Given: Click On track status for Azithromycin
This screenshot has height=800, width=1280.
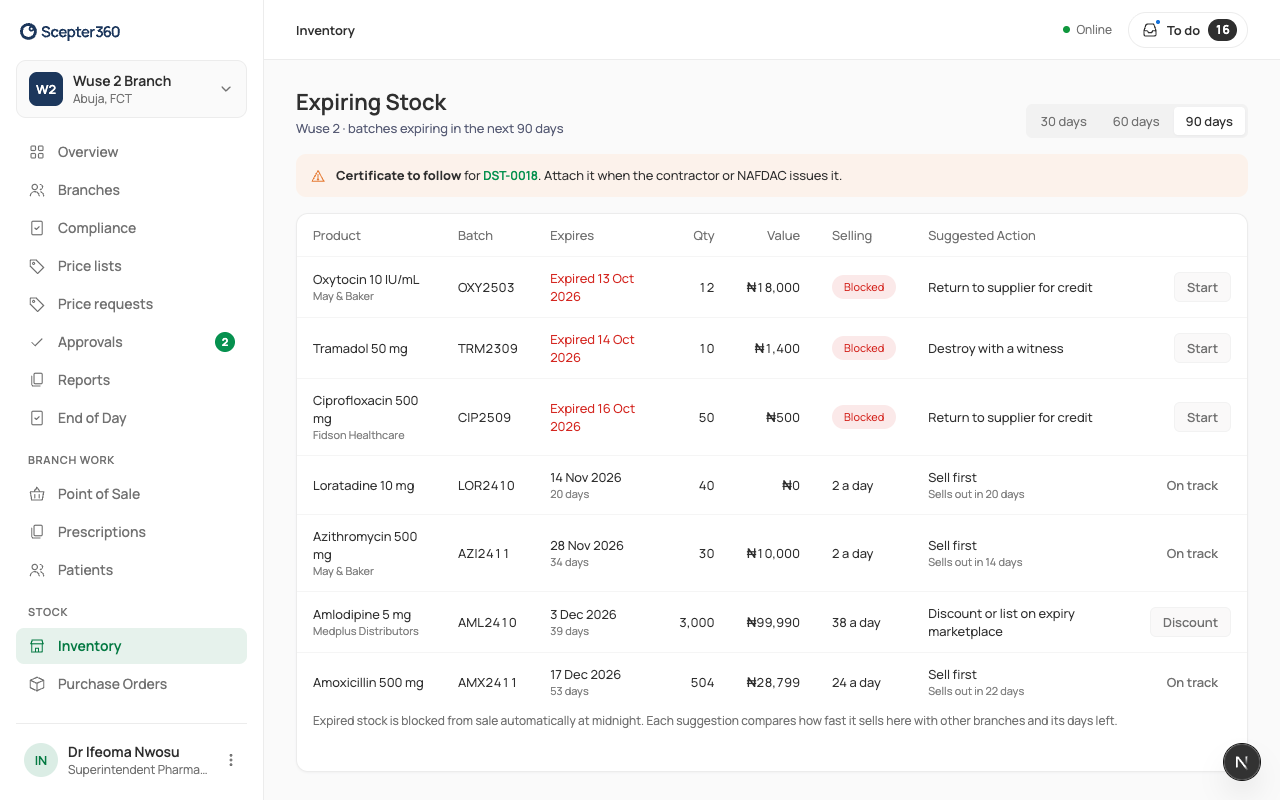Looking at the screenshot, I should pyautogui.click(x=1192, y=554).
